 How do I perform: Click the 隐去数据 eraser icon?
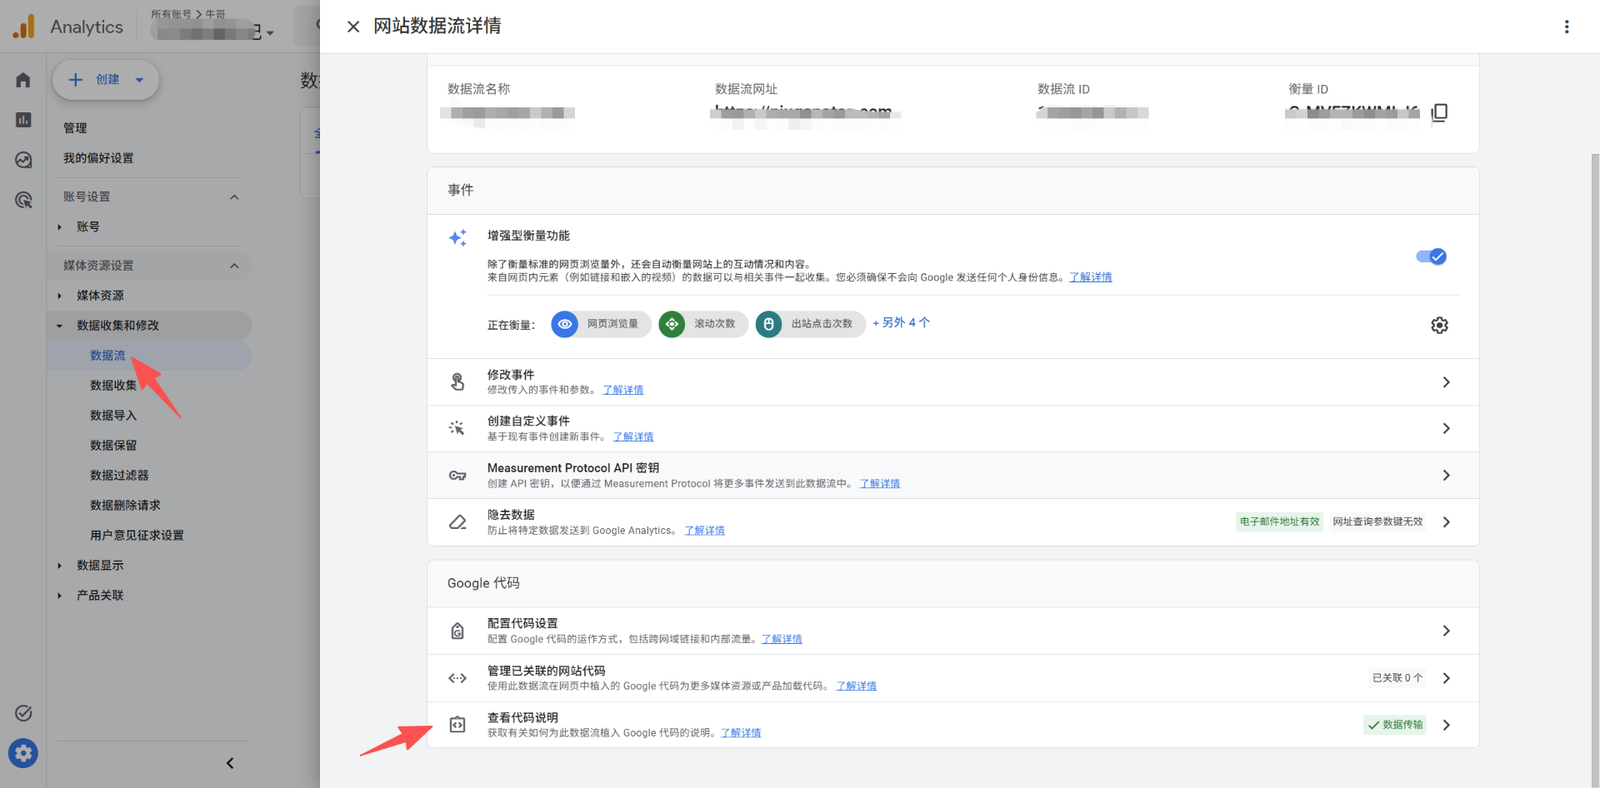pyautogui.click(x=457, y=522)
